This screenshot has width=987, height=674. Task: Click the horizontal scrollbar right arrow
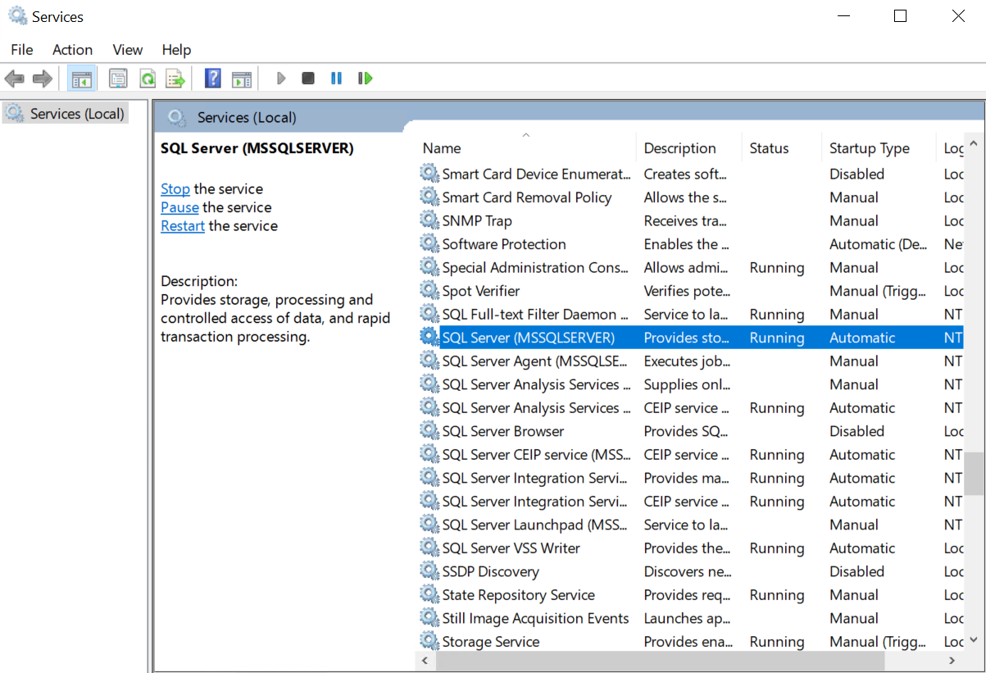coord(952,660)
